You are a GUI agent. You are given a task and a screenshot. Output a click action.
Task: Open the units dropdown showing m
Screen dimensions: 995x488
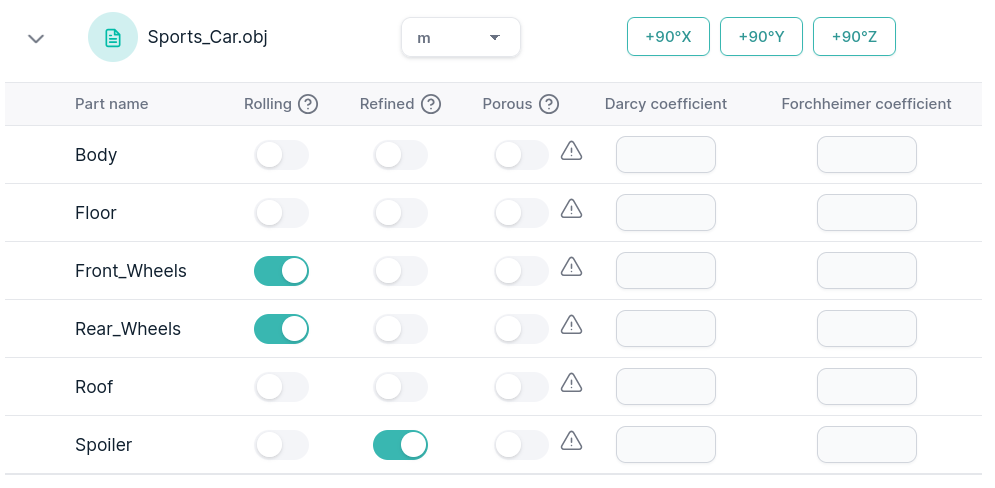point(460,38)
